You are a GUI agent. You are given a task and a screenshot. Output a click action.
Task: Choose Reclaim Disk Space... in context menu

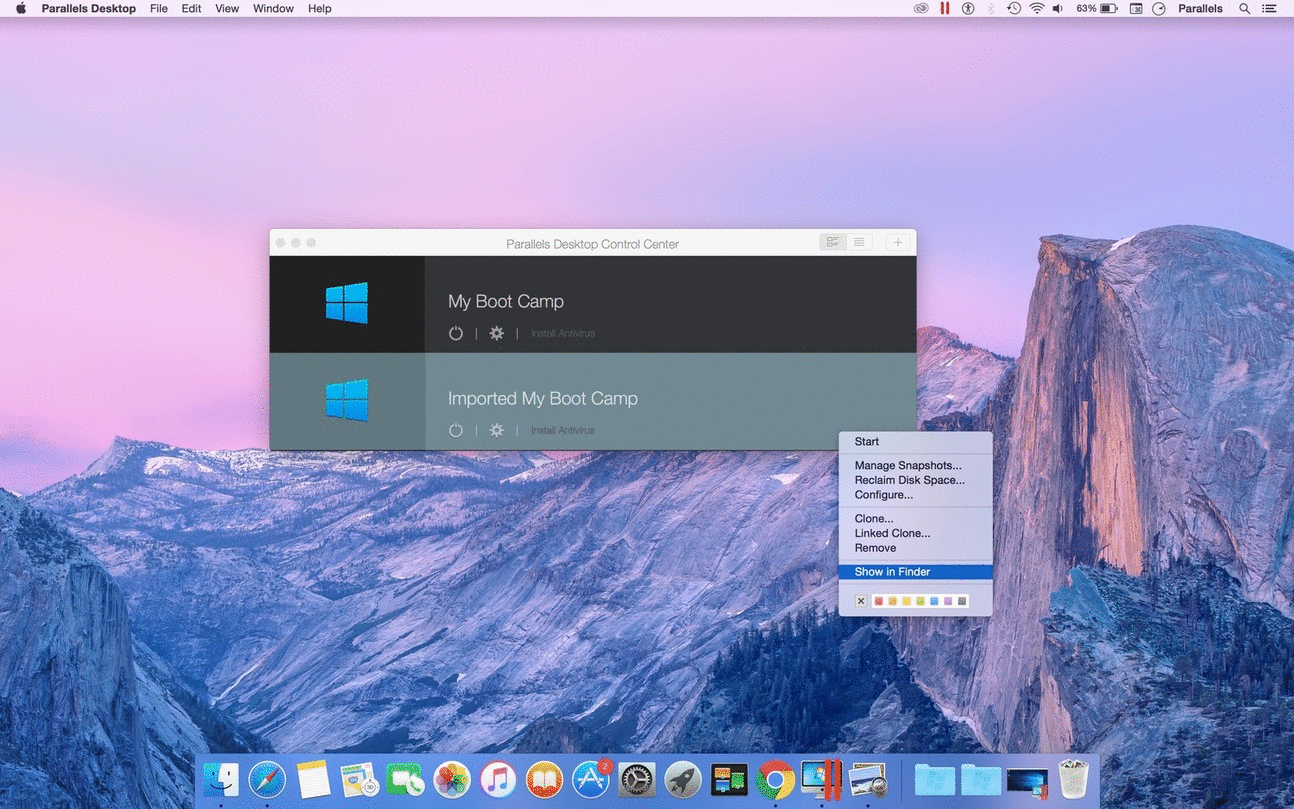coord(915,480)
